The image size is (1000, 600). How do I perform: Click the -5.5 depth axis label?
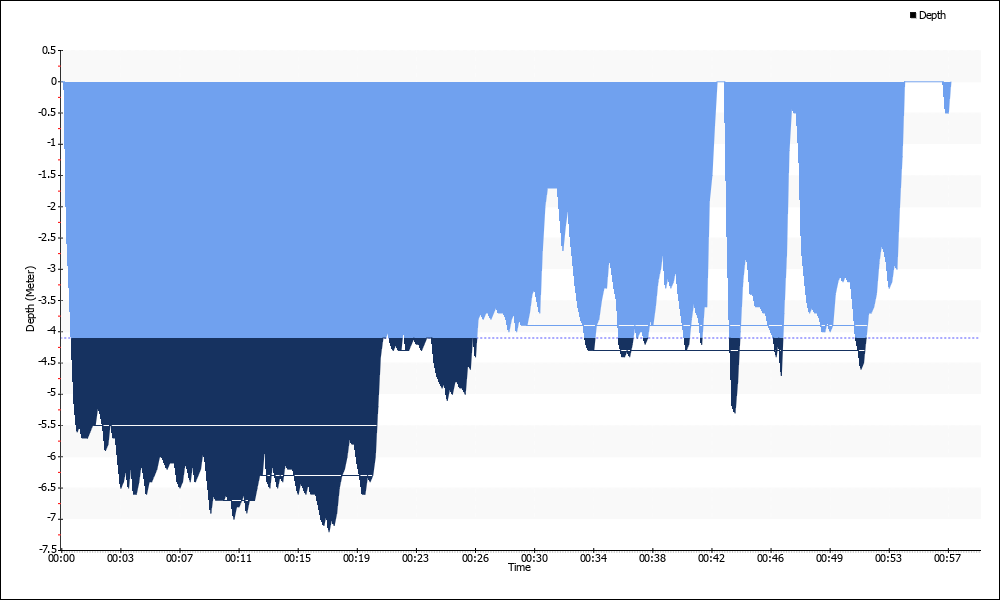pyautogui.click(x=47, y=425)
